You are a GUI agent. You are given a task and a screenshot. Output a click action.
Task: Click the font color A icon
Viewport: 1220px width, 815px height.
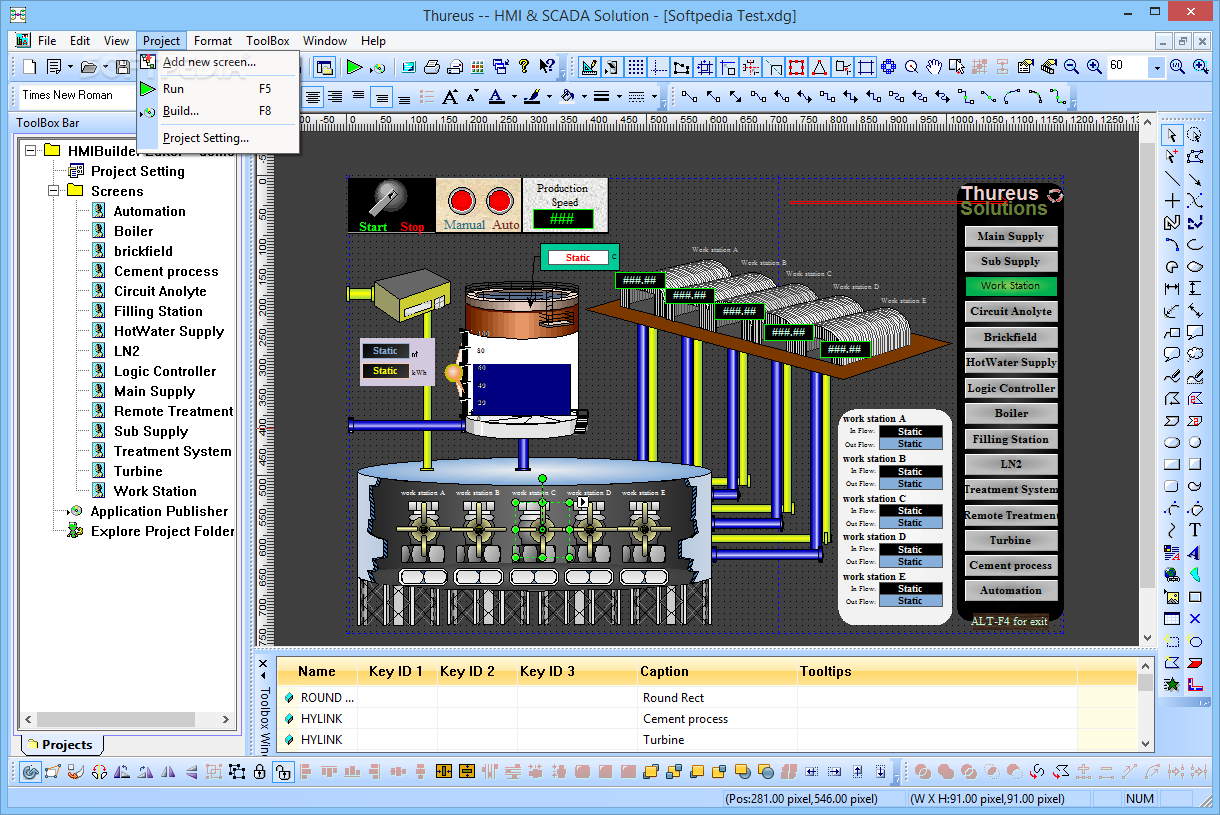point(496,97)
